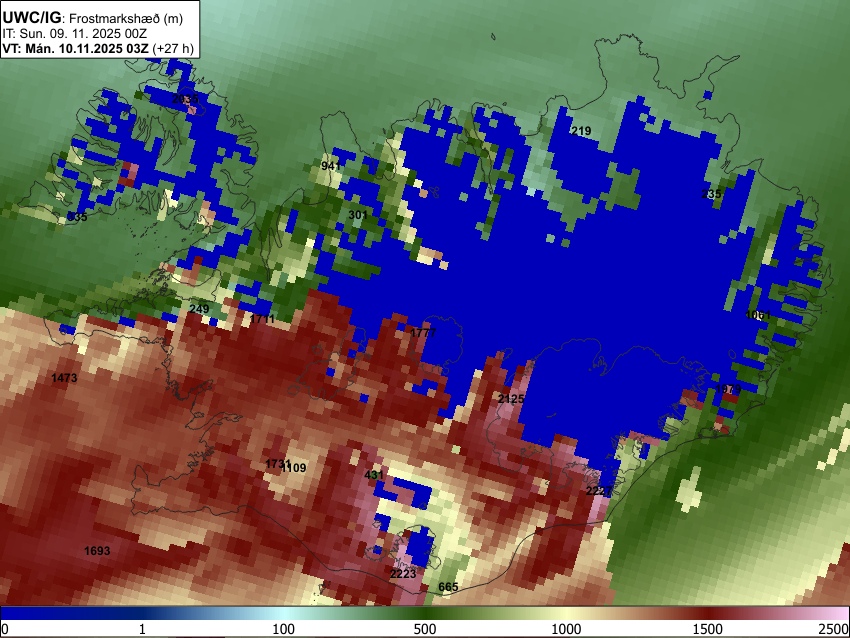This screenshot has width=850, height=638.
Task: Click map value label 301
Action: [358, 215]
